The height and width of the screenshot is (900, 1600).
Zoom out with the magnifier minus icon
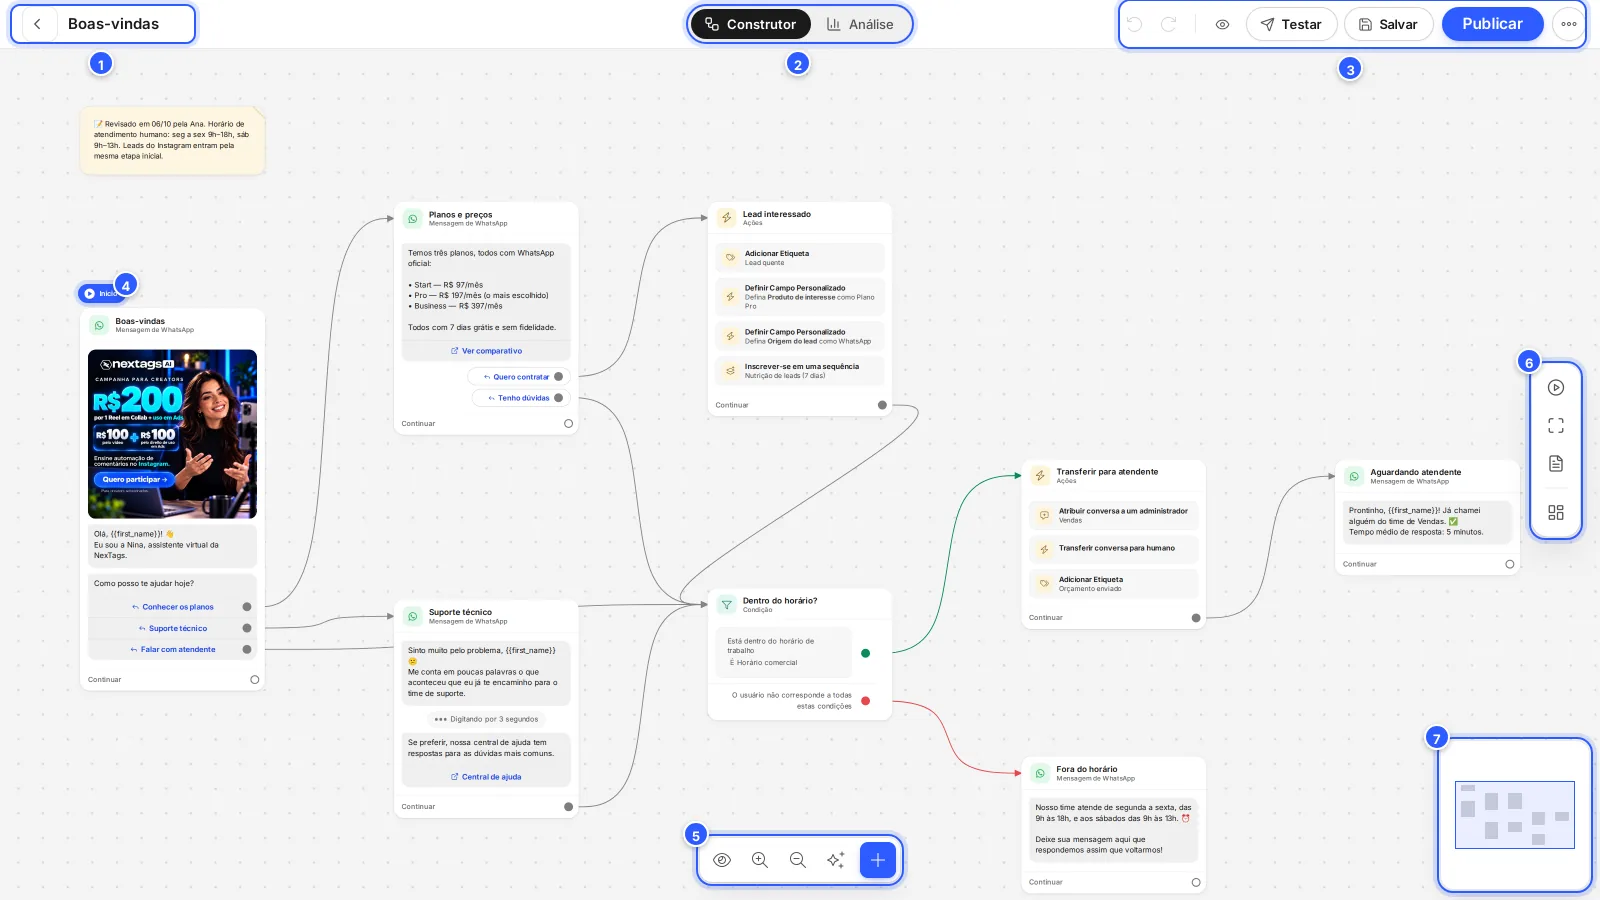click(x=798, y=860)
